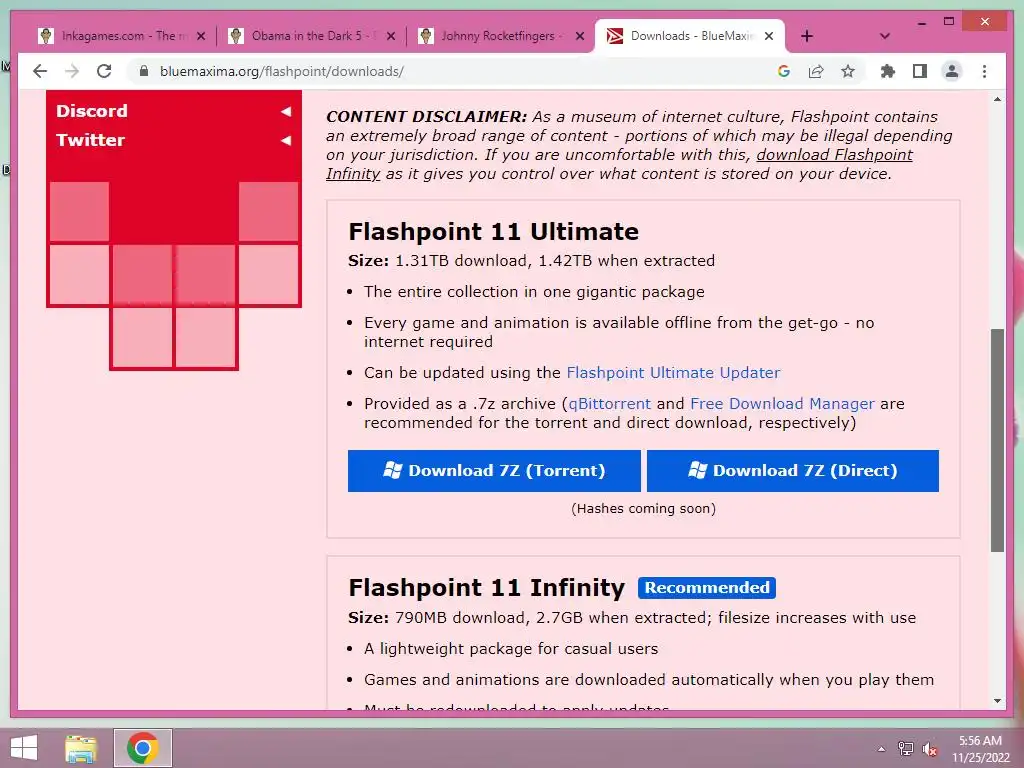The height and width of the screenshot is (768, 1024).
Task: Open the tab search dropdown chevron
Action: coord(885,36)
